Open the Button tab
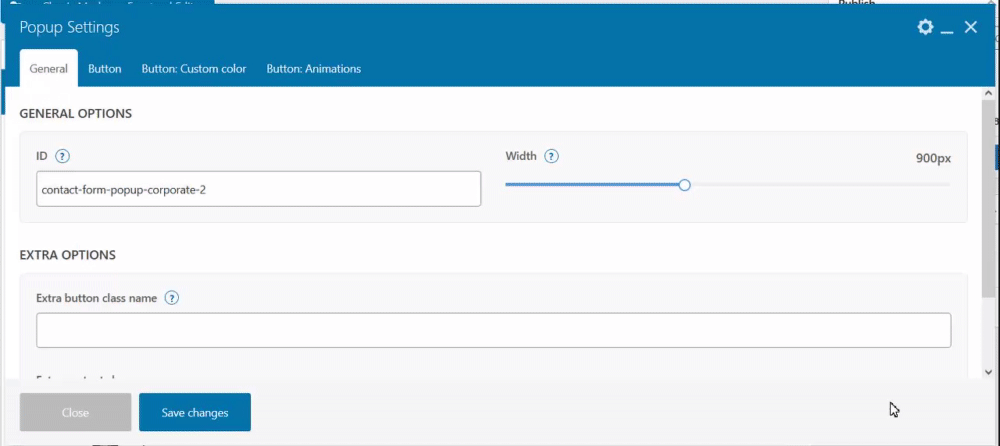 point(105,69)
